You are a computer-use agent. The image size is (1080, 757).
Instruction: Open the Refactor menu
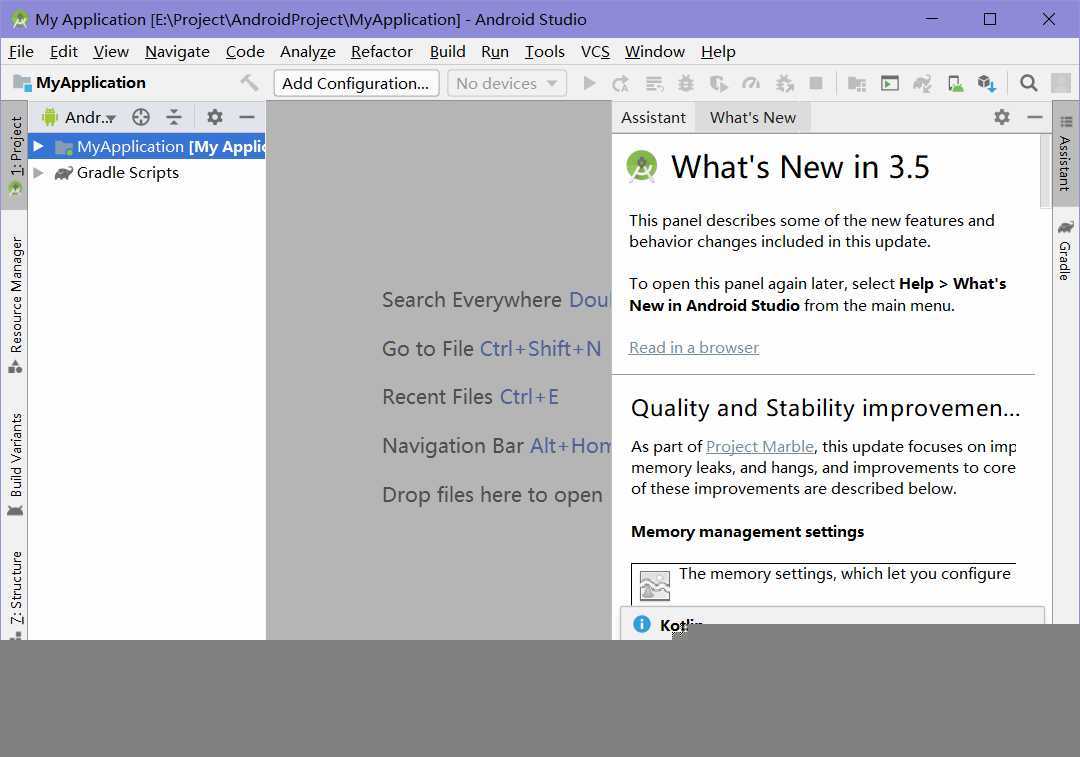pos(382,52)
